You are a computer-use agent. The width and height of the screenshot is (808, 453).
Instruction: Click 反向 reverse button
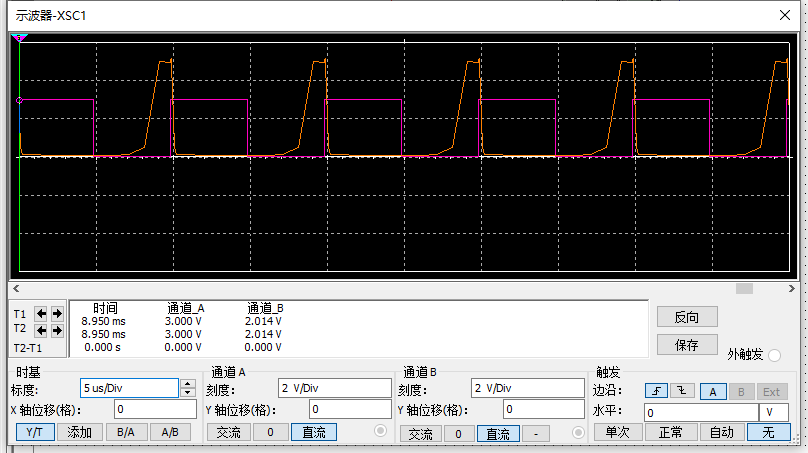[x=687, y=317]
